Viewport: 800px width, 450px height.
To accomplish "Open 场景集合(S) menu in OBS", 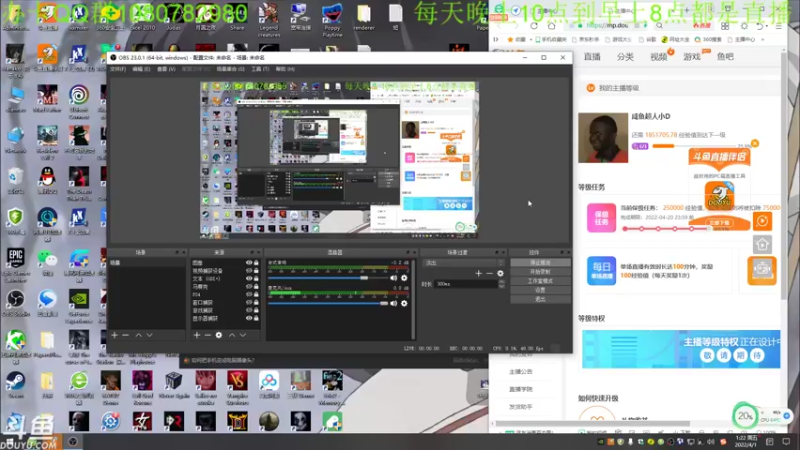I will [230, 69].
